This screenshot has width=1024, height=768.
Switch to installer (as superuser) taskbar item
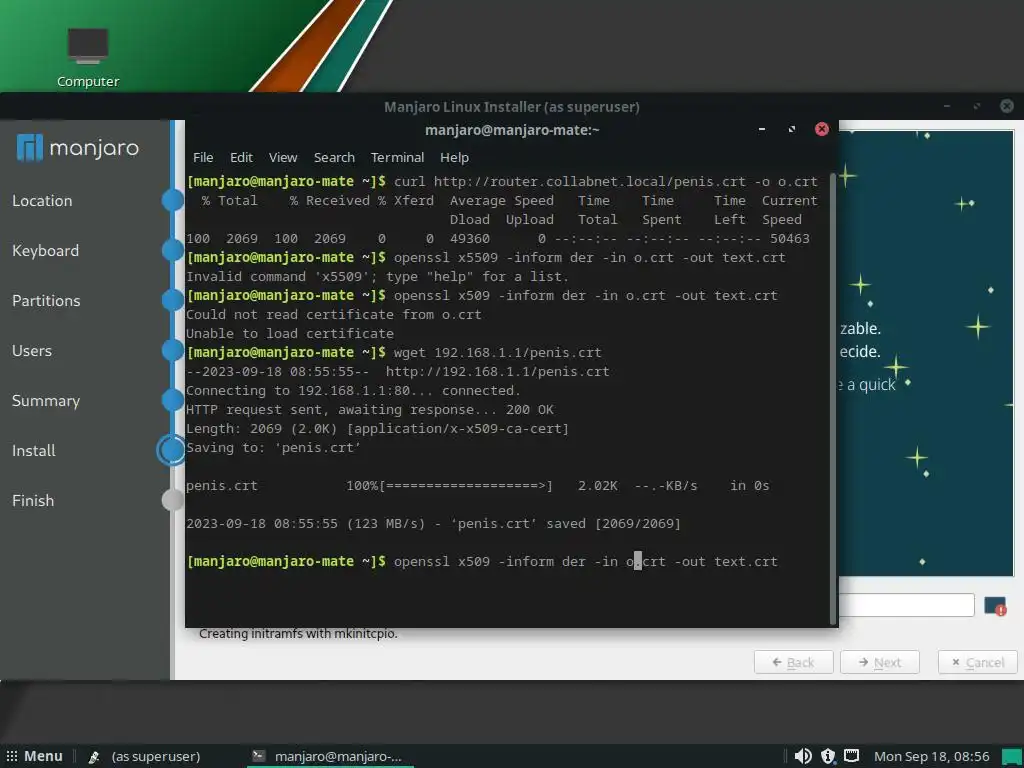pos(144,756)
